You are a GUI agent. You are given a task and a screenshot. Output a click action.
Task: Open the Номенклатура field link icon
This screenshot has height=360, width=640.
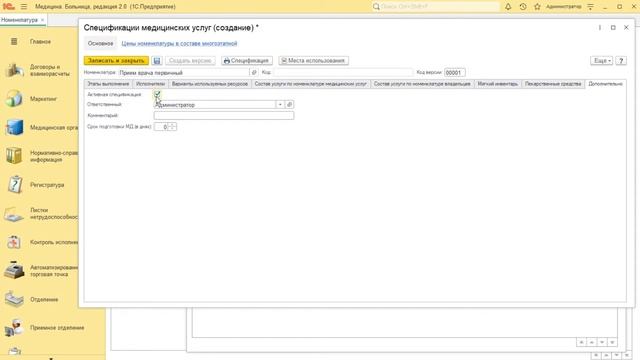(254, 72)
